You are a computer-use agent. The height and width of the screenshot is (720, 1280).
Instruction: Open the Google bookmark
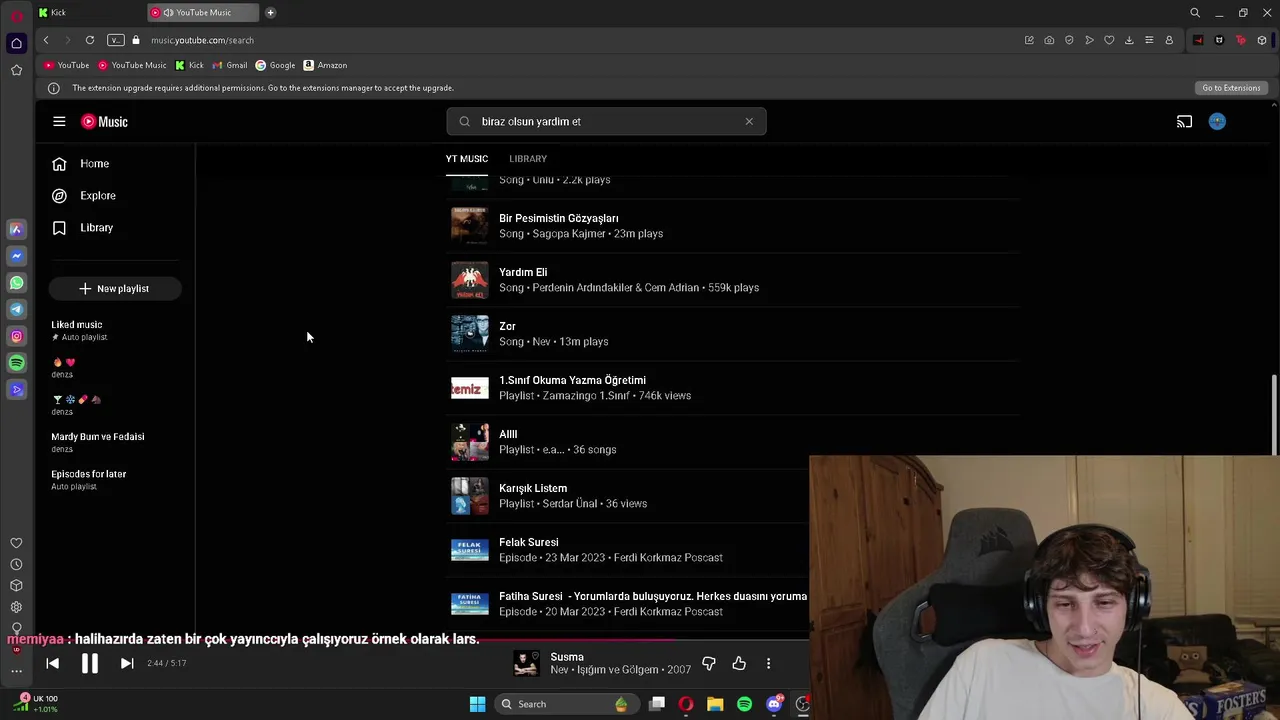tap(275, 65)
